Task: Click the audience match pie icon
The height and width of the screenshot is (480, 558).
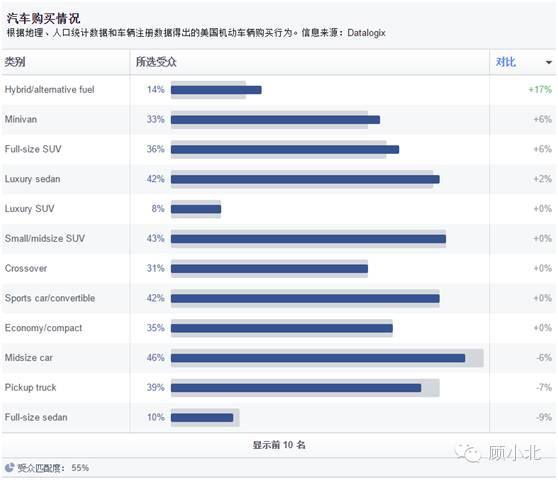Action: (x=10, y=468)
